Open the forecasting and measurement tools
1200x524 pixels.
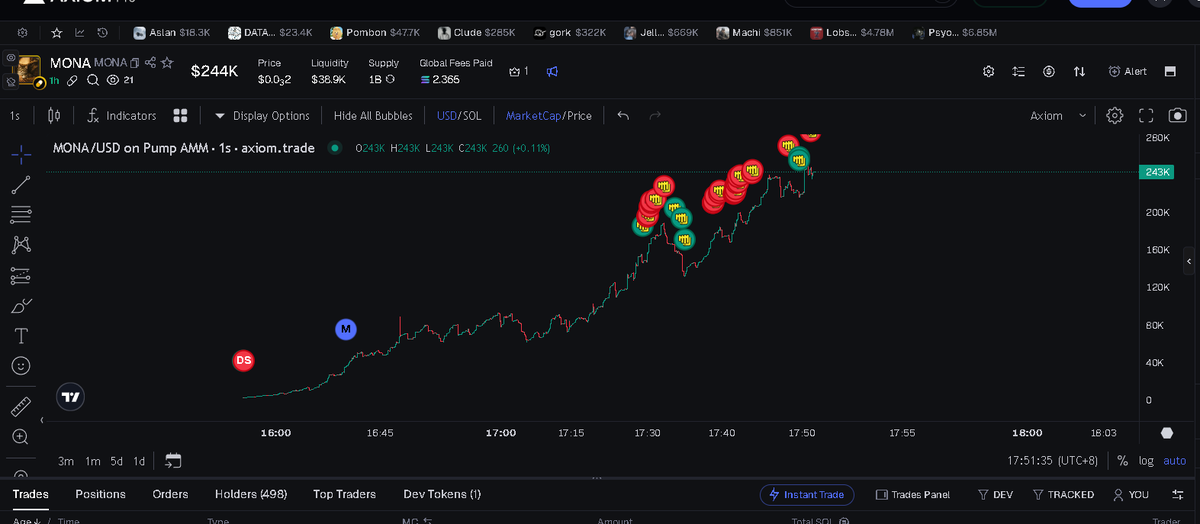[21, 275]
